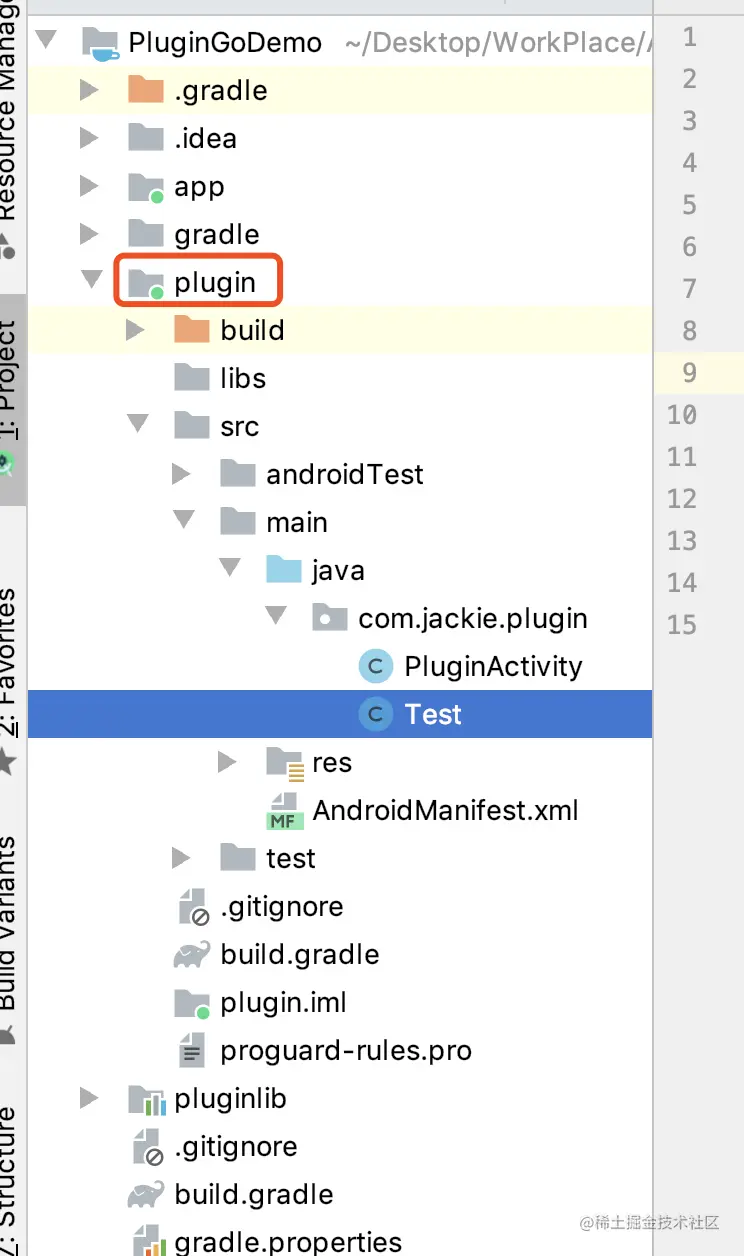Click the Test class icon
This screenshot has width=744, height=1256.
[x=376, y=714]
